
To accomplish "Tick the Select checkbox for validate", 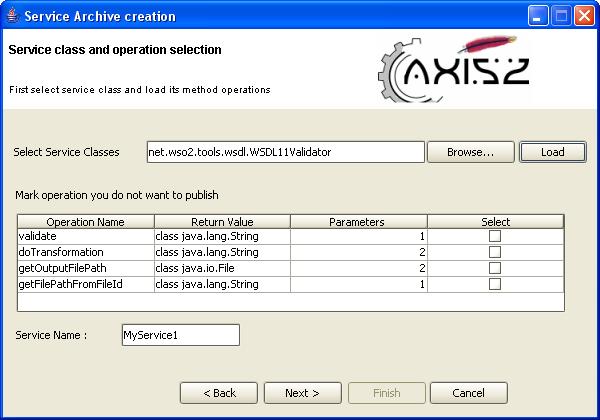I will coord(495,236).
